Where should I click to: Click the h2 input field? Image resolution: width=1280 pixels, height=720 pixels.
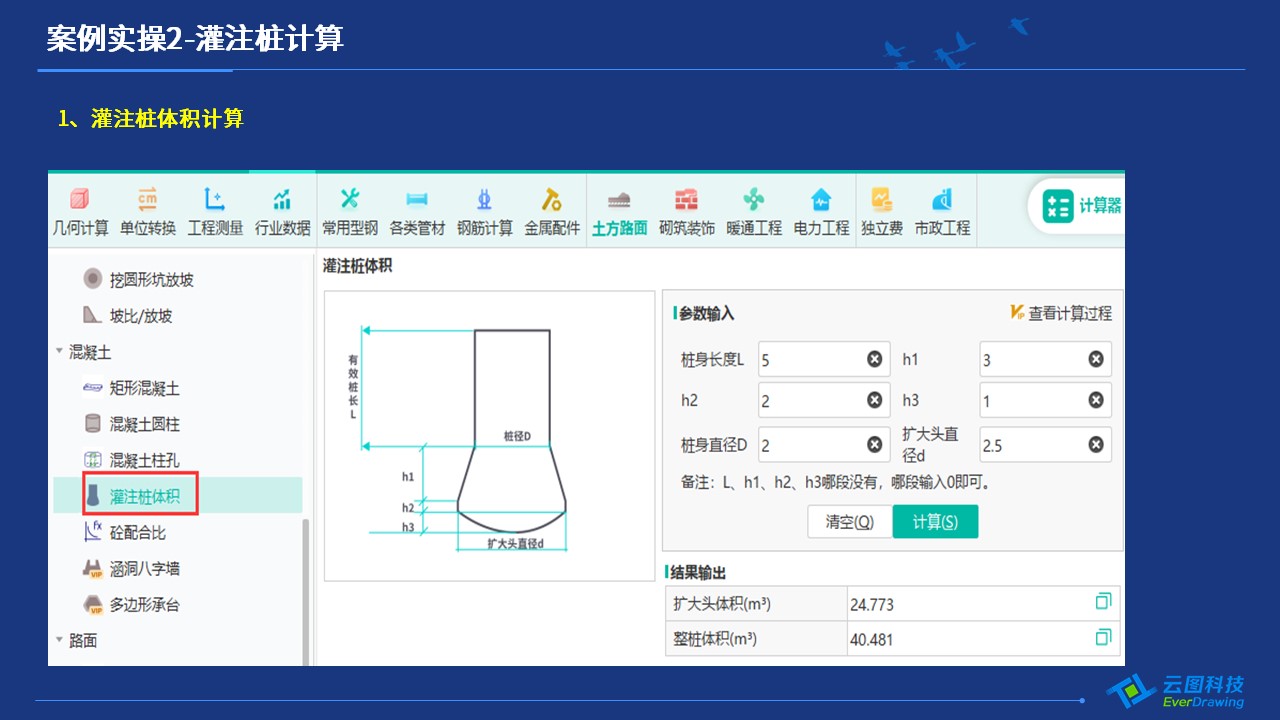tap(824, 401)
